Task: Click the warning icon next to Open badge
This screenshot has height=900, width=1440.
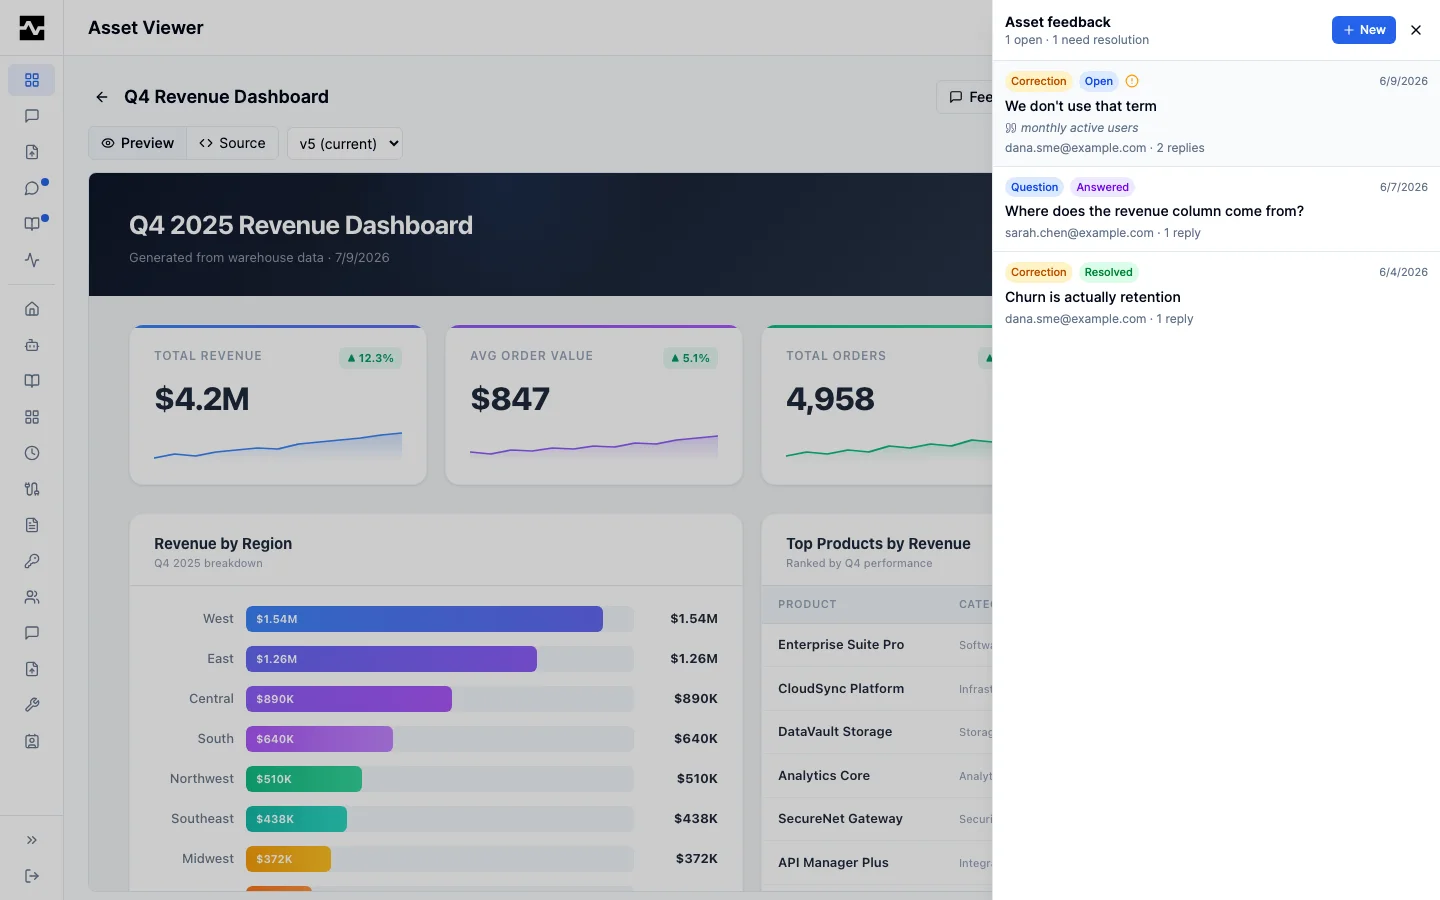Action: click(1132, 81)
